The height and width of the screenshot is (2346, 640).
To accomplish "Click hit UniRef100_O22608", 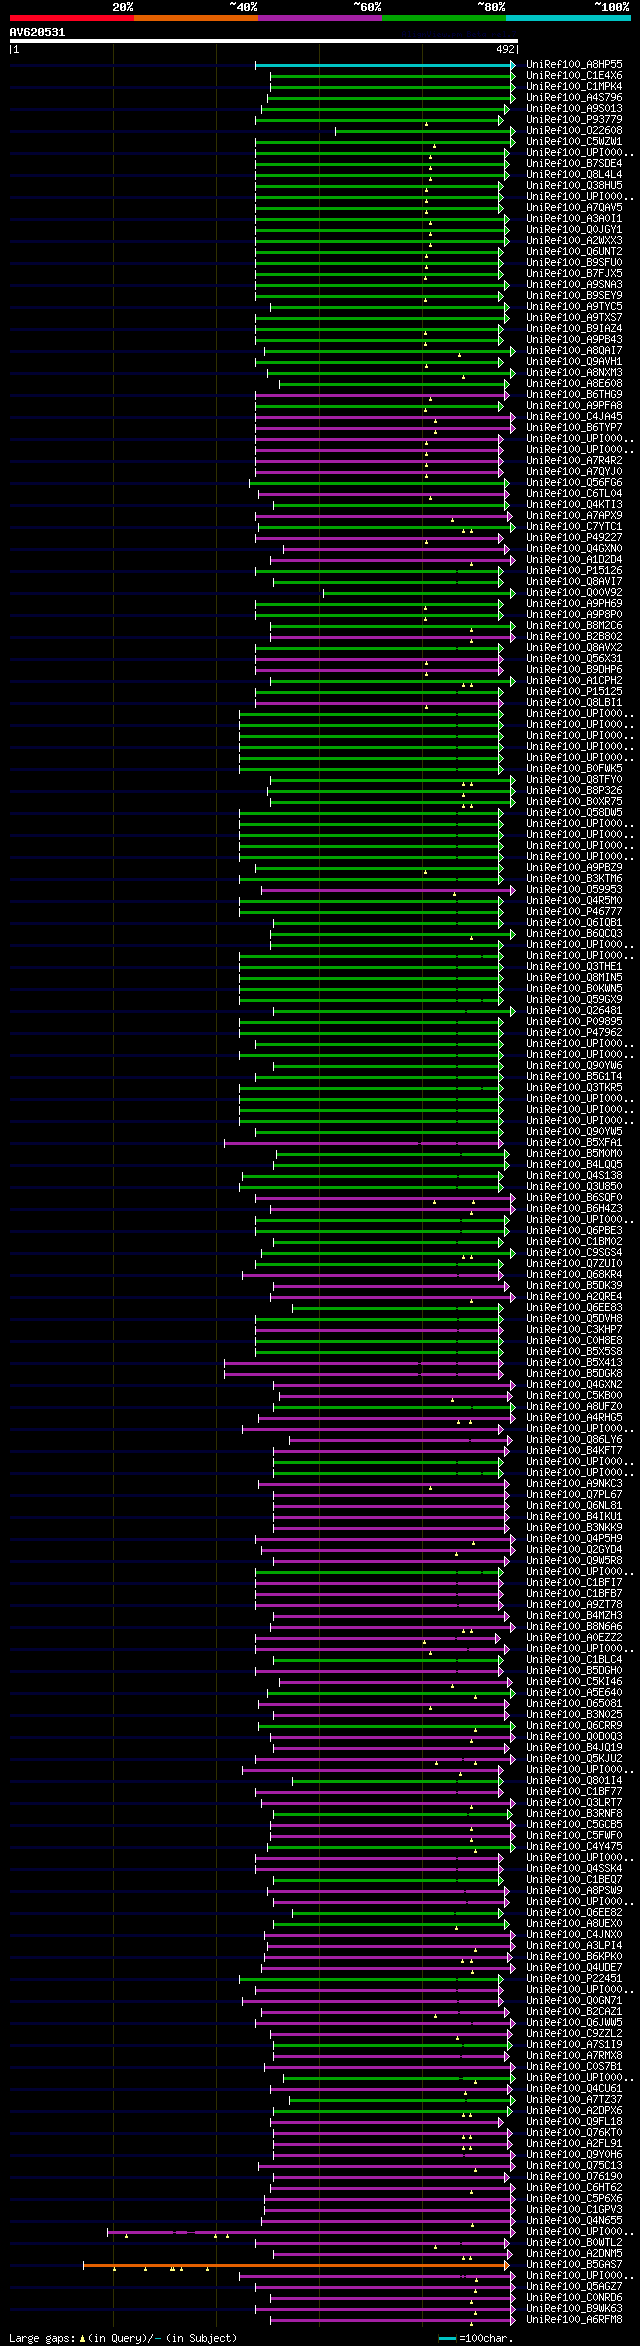I will coord(574,131).
